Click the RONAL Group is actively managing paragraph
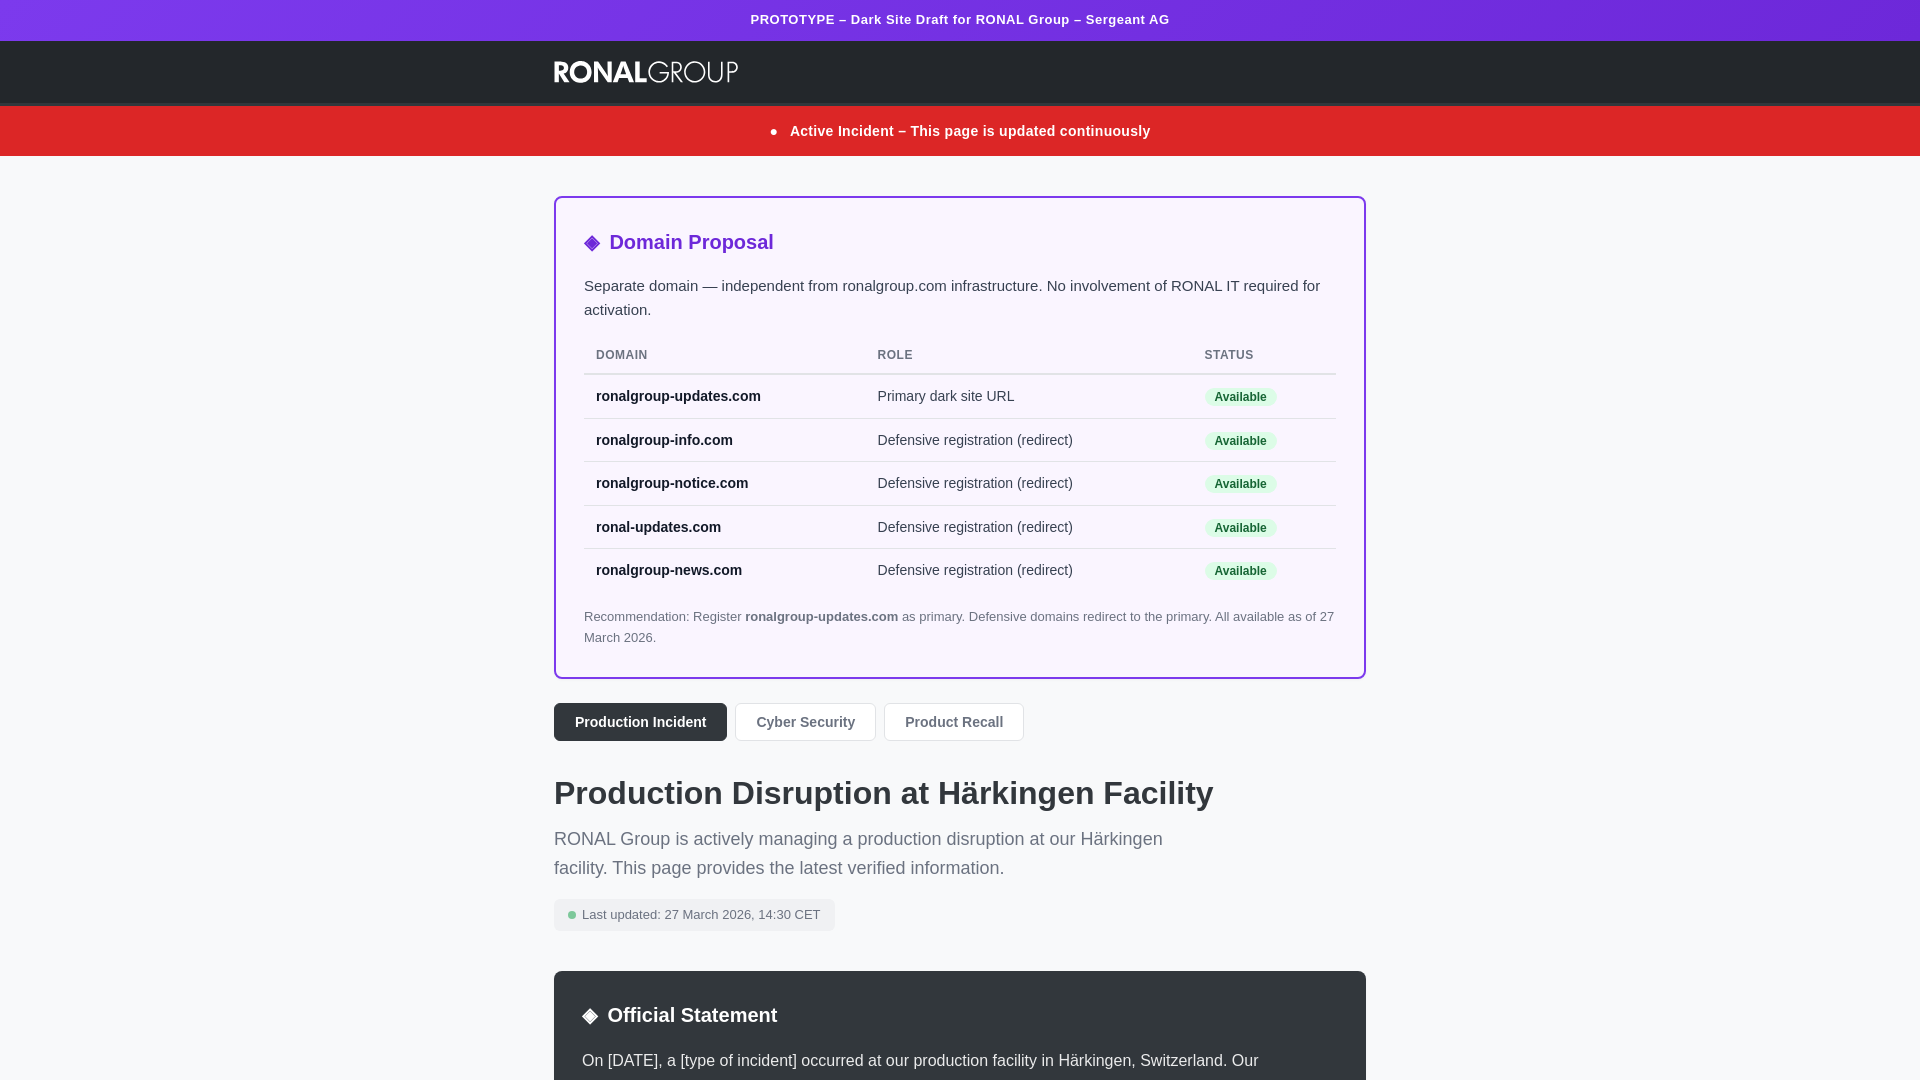The height and width of the screenshot is (1080, 1920). point(858,854)
